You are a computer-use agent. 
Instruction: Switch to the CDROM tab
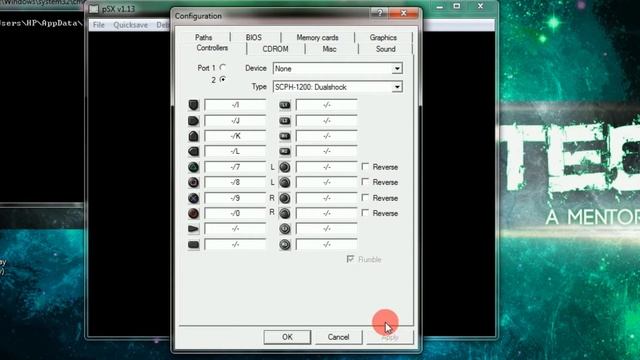[275, 49]
